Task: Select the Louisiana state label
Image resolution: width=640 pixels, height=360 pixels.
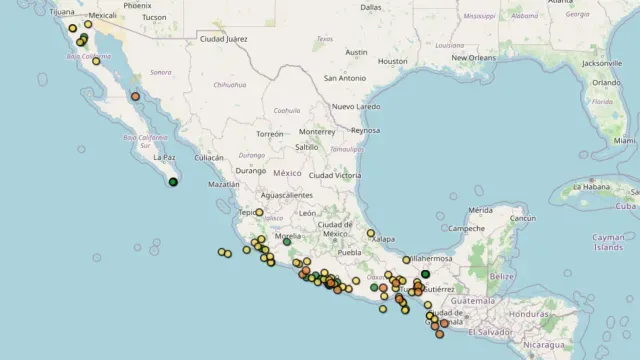Action: click(449, 45)
